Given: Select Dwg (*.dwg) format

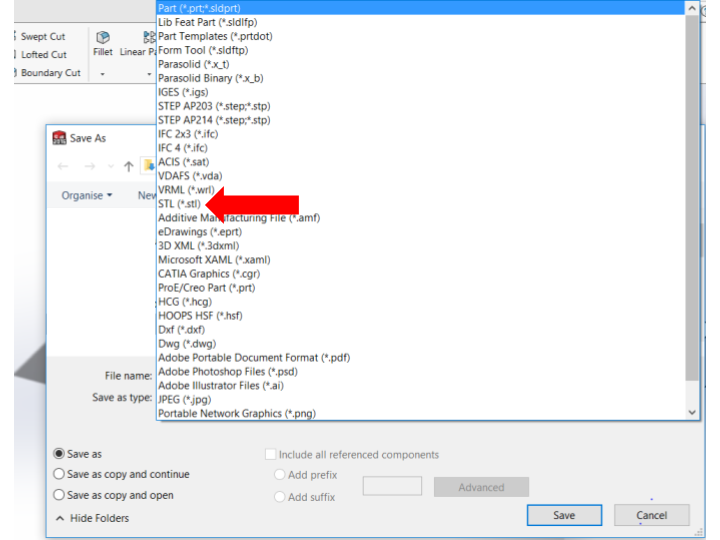Looking at the screenshot, I should (x=421, y=343).
